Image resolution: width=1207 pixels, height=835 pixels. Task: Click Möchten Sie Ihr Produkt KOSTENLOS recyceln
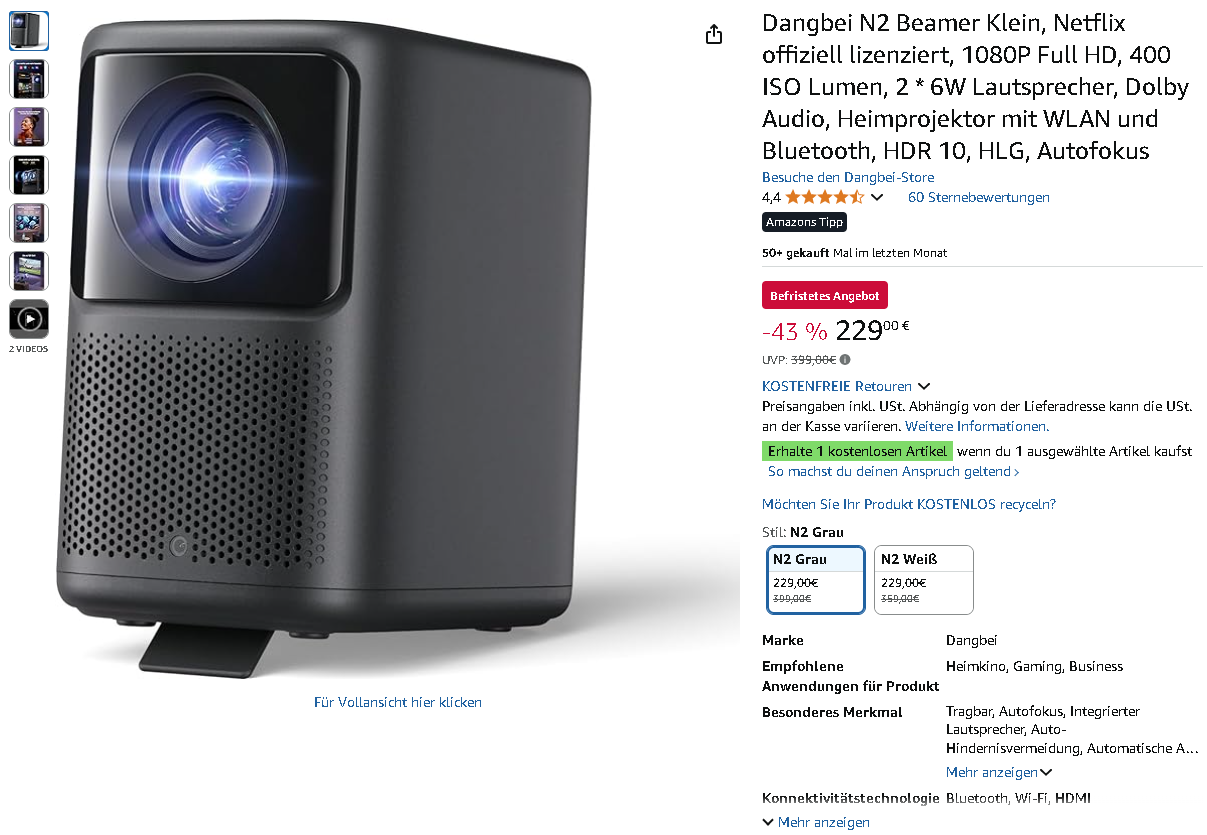[909, 504]
